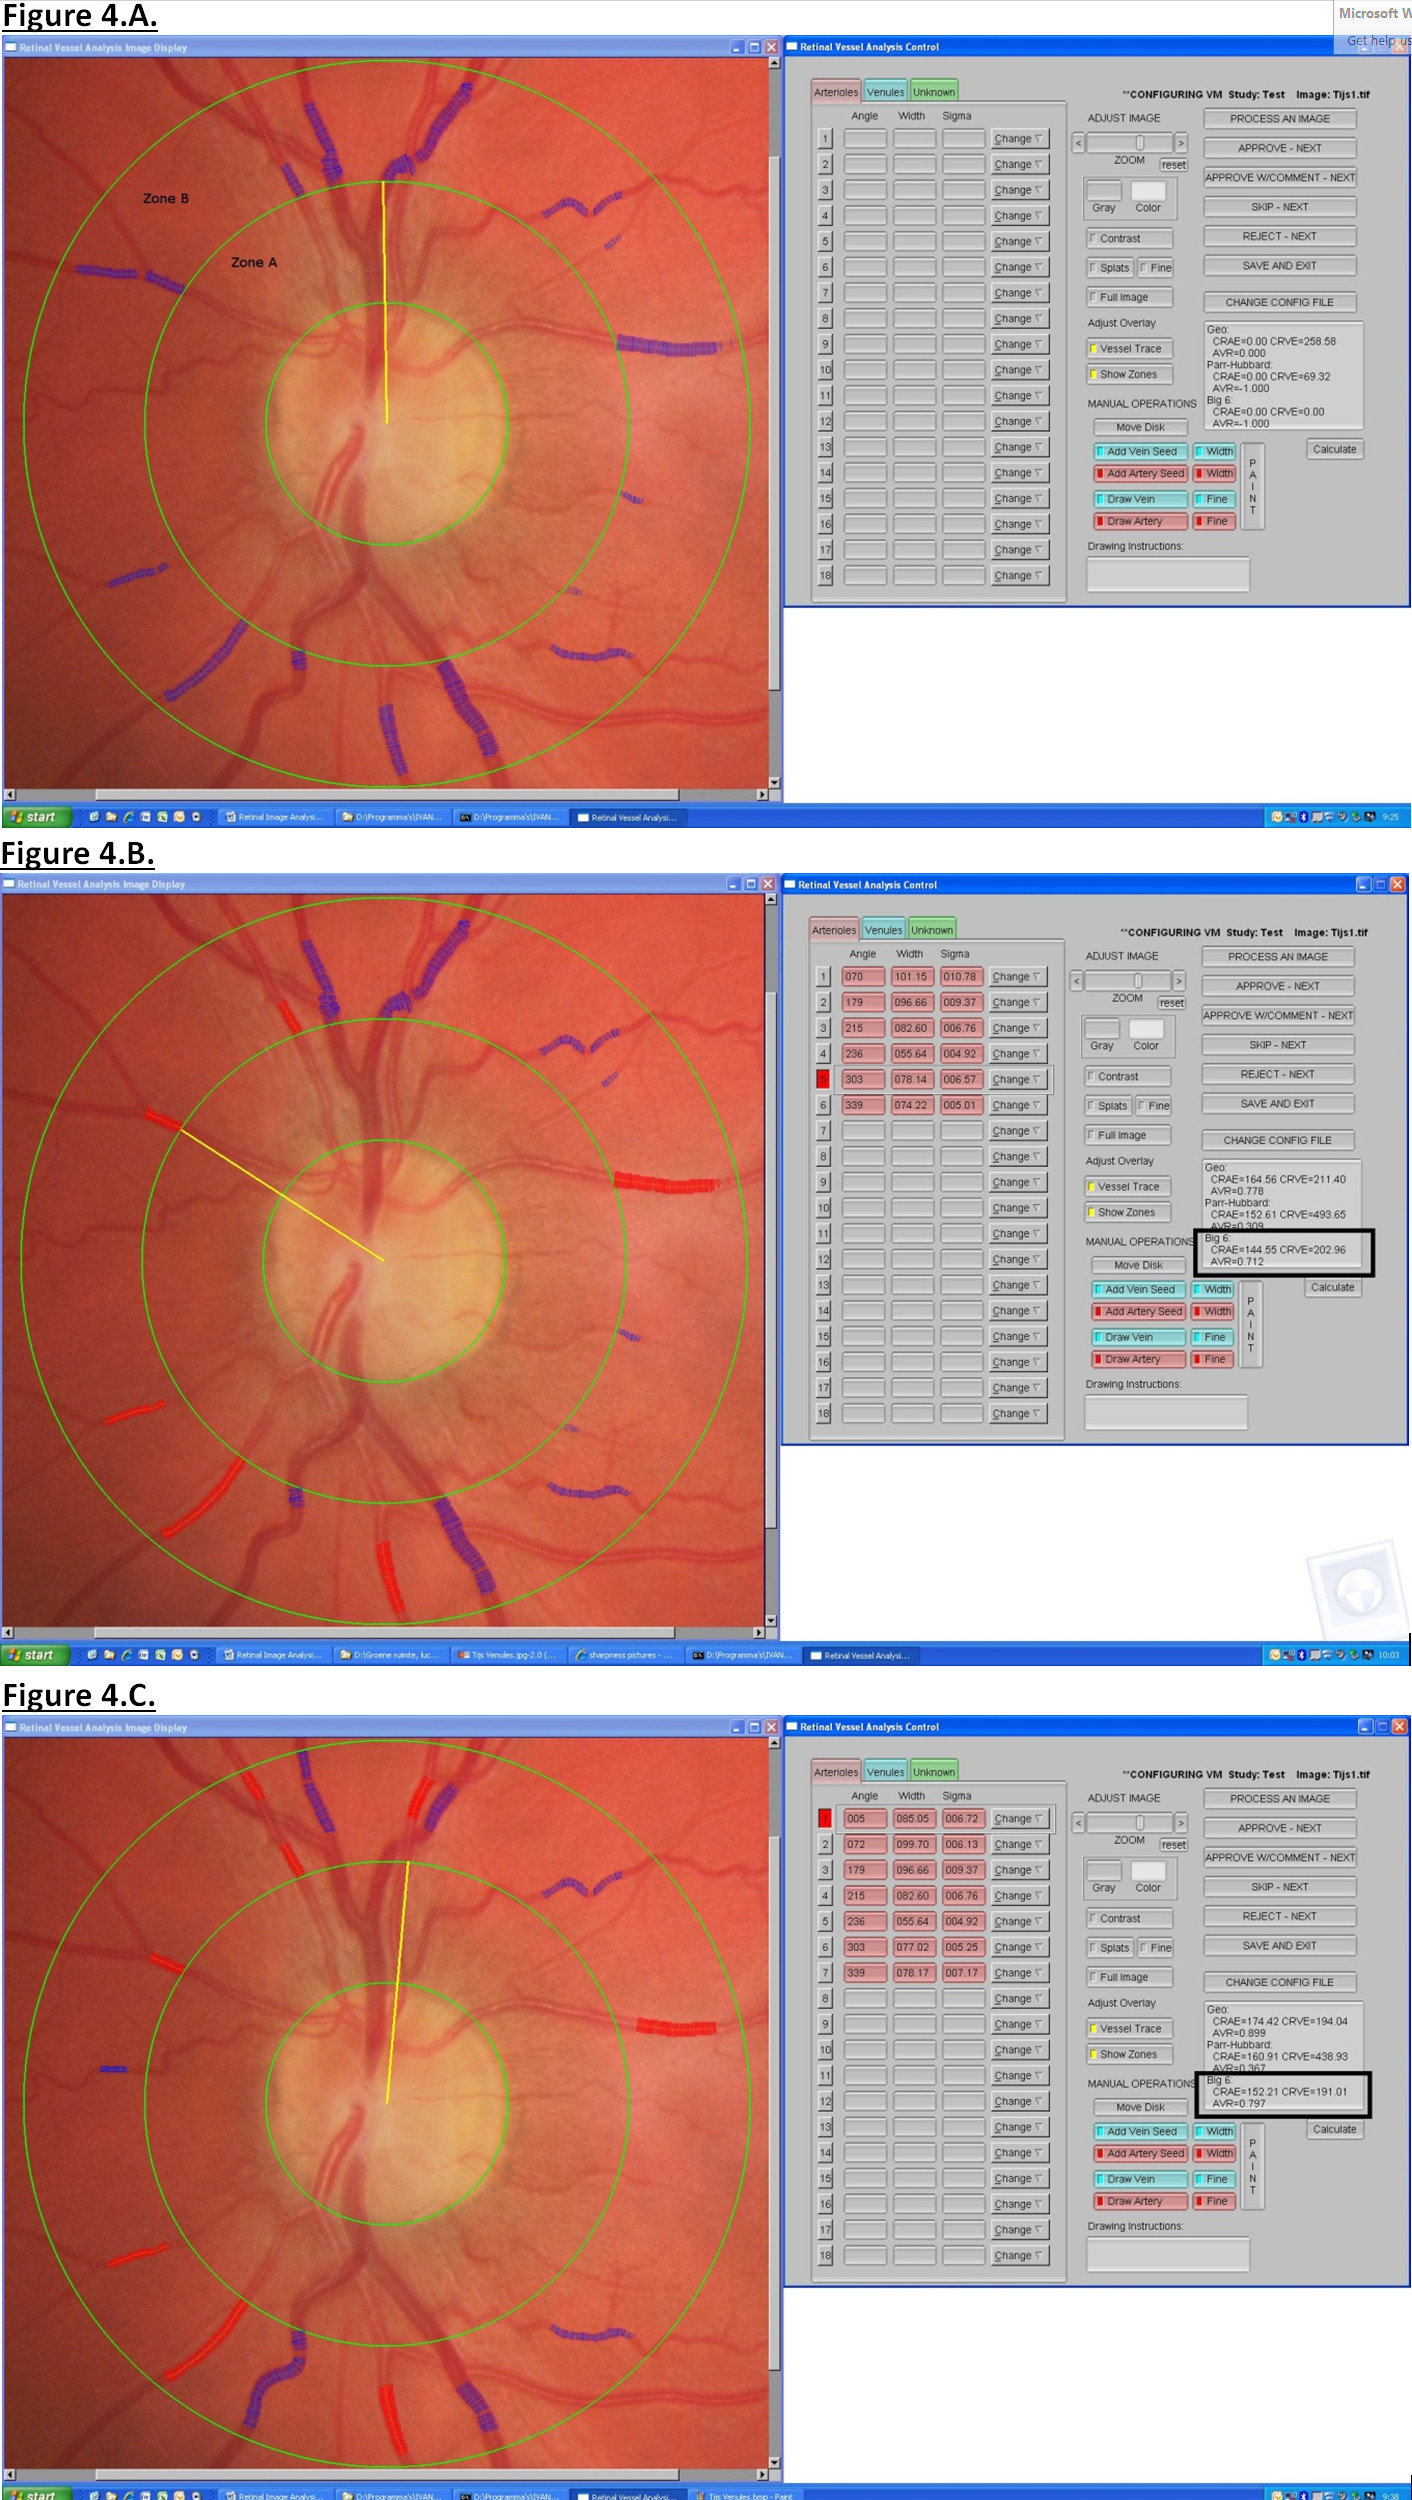Select Gray swatch in Figure 4.A
Viewport: 1412px width, 2500px height.
[x=1104, y=189]
